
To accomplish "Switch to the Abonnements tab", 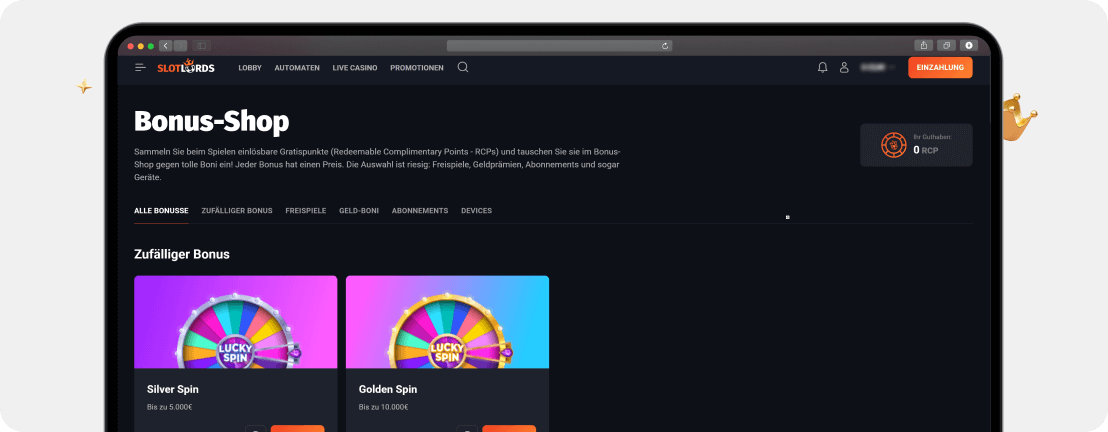I will (420, 211).
